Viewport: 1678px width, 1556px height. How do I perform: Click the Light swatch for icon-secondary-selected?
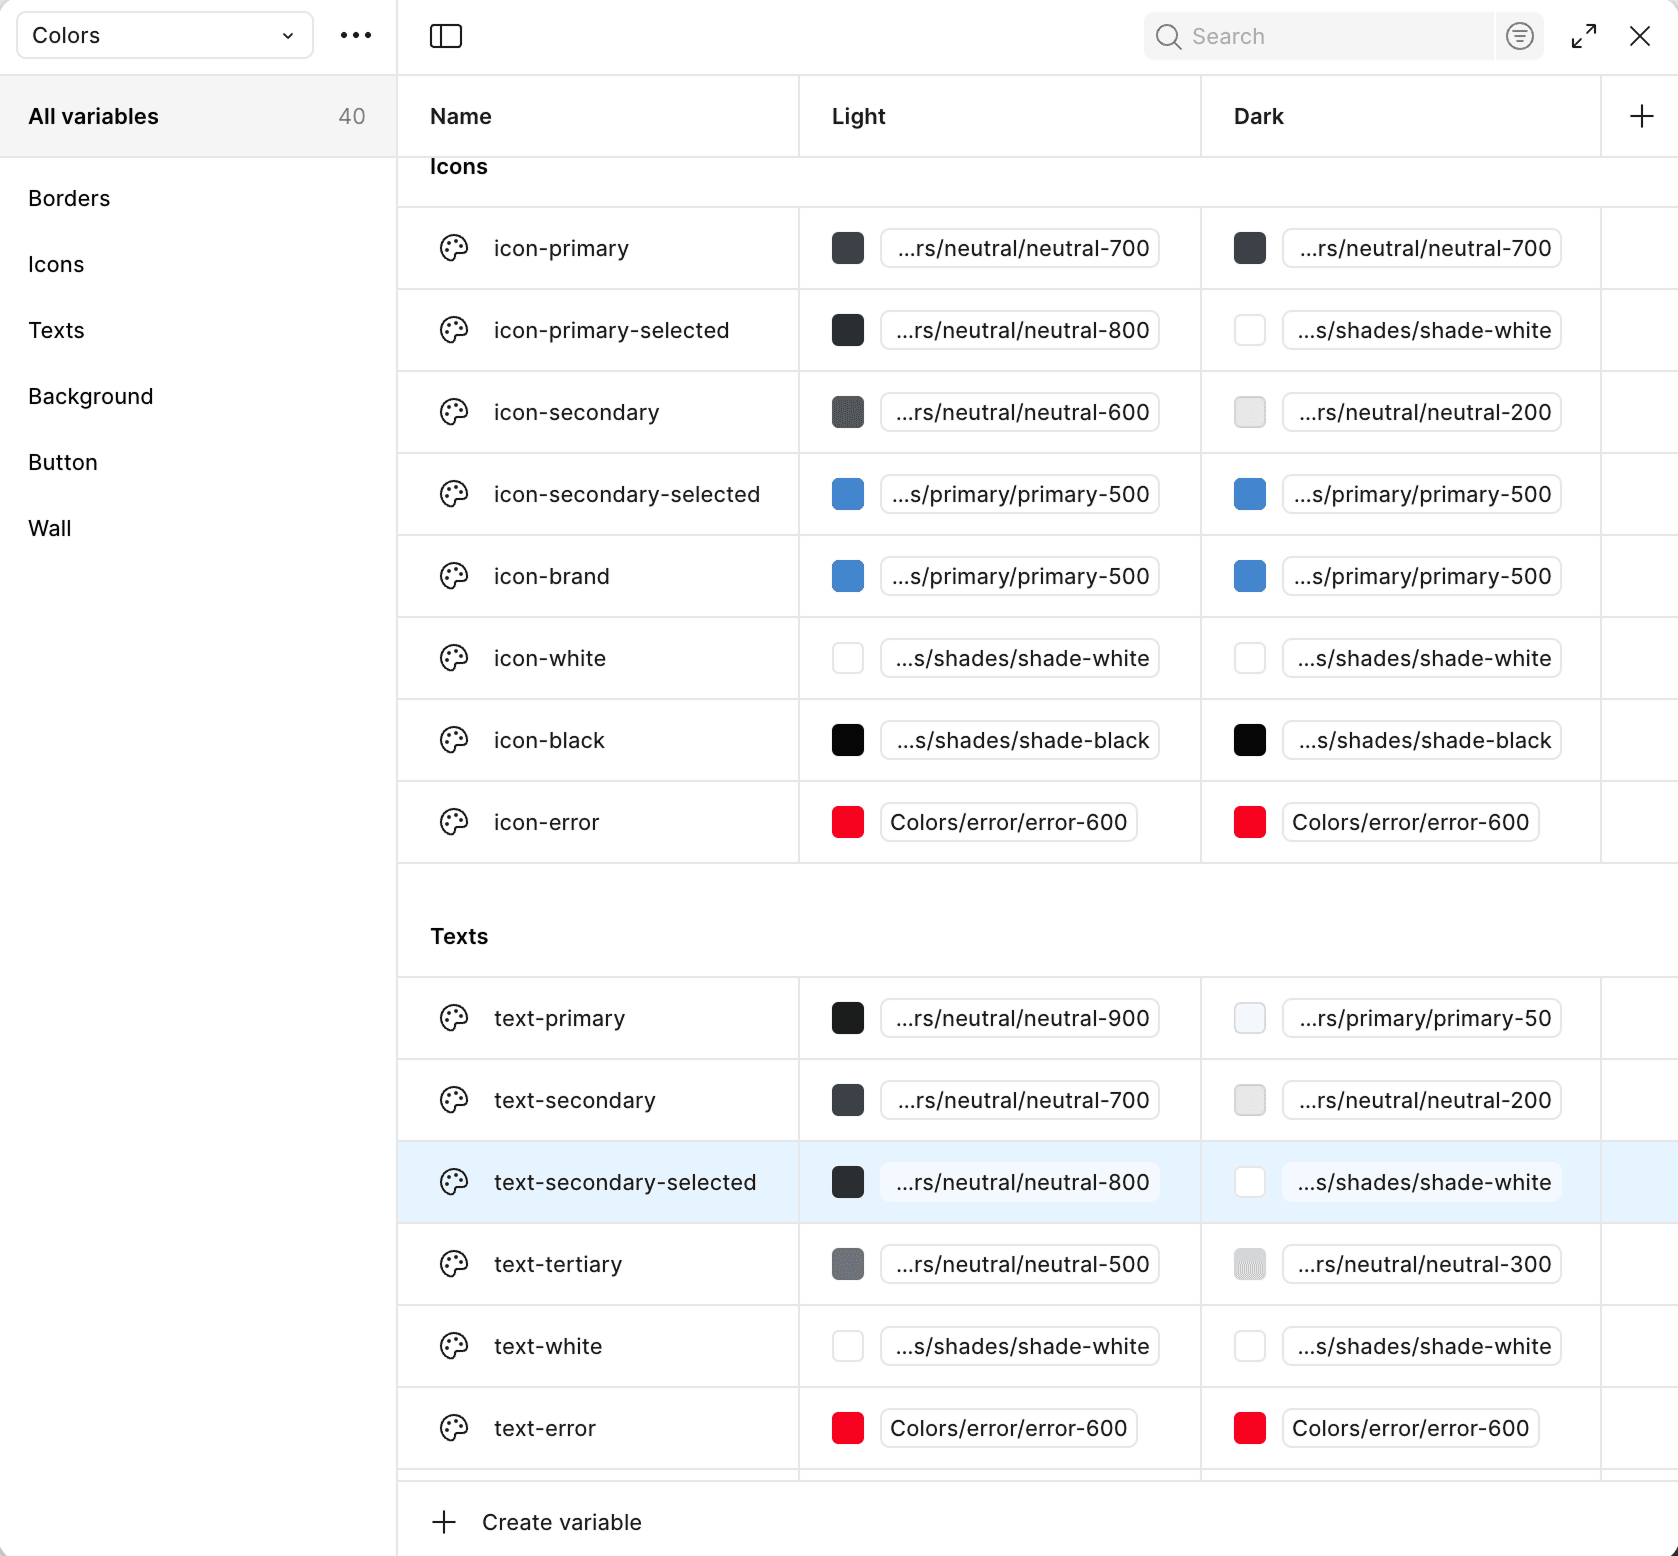tap(848, 494)
